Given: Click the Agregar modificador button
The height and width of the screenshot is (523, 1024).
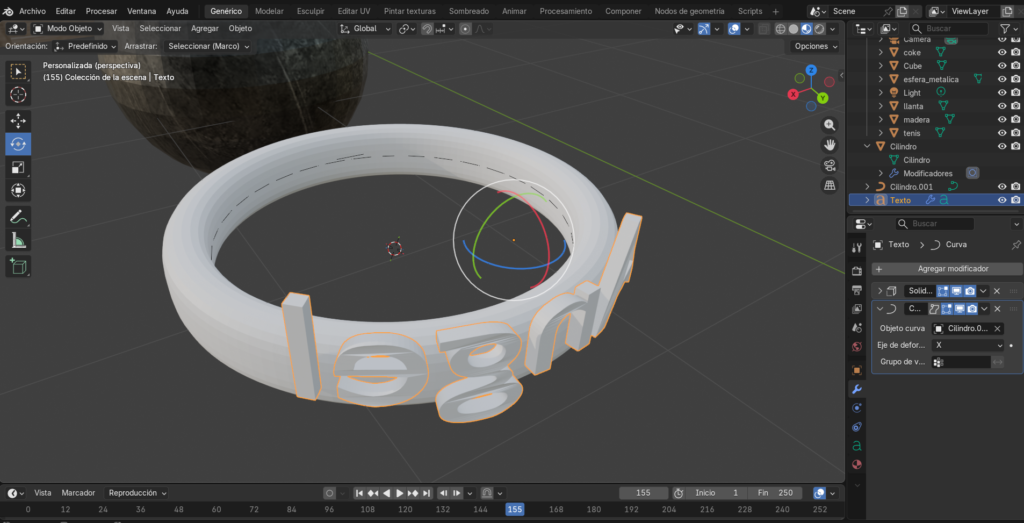Looking at the screenshot, I should (x=947, y=269).
